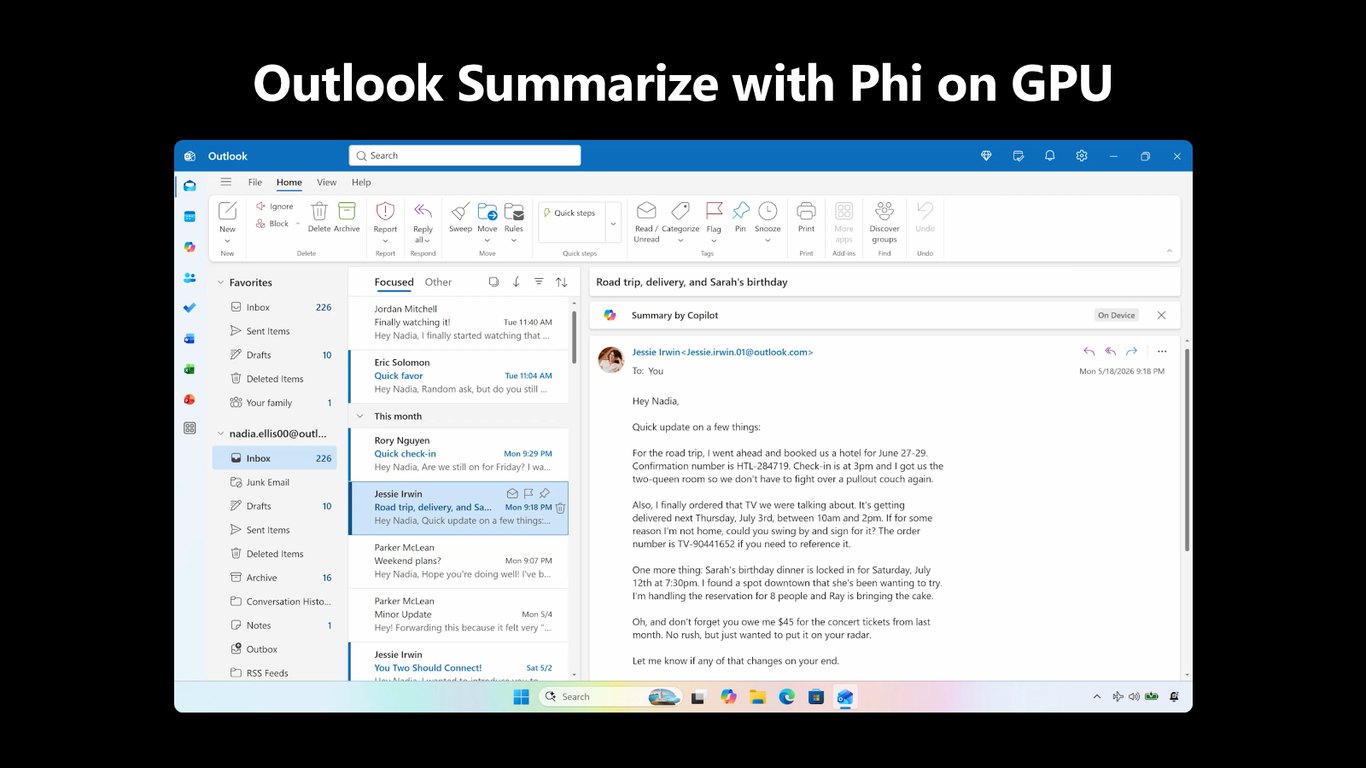
Task: Delete the selected email from ribbon
Action: click(x=319, y=217)
